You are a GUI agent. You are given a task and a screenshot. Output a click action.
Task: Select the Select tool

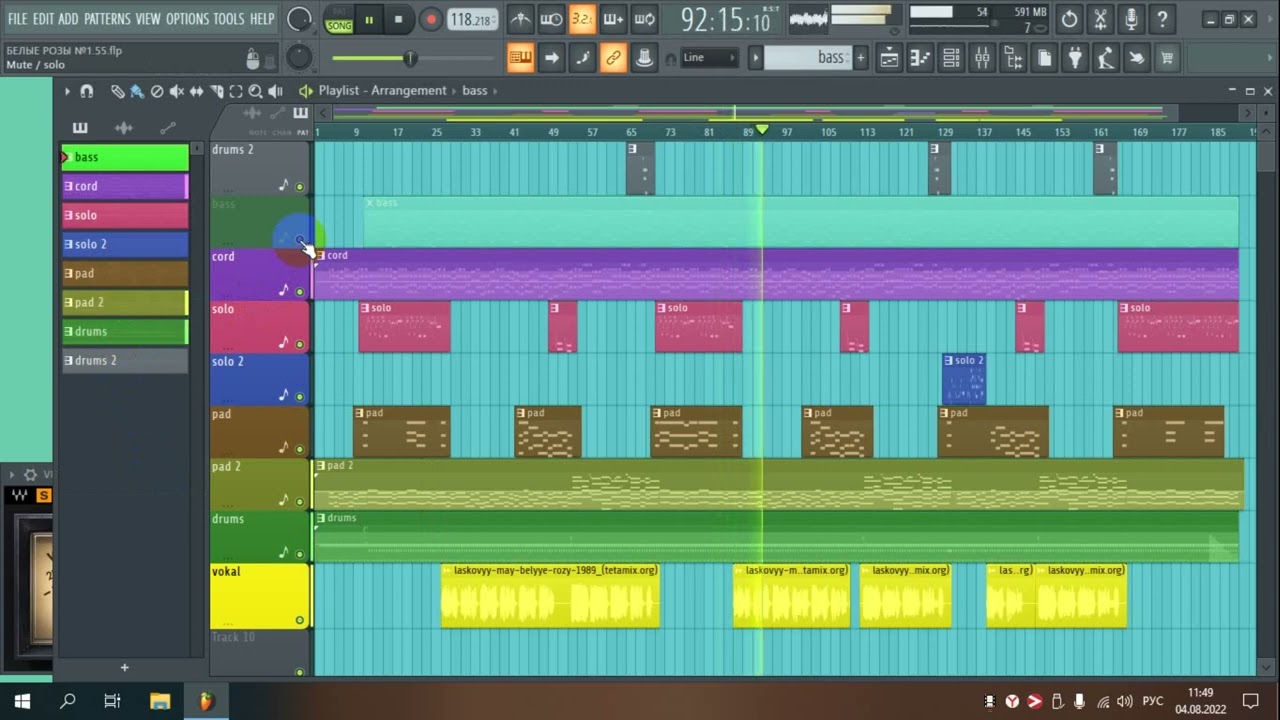236,91
